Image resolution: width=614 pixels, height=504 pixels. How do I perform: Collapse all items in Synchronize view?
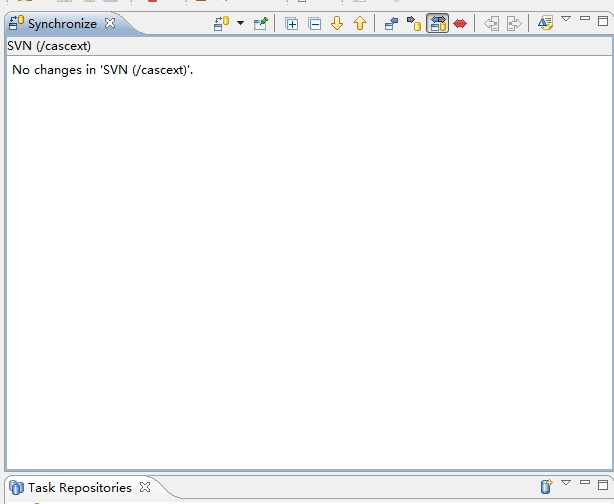pos(314,24)
